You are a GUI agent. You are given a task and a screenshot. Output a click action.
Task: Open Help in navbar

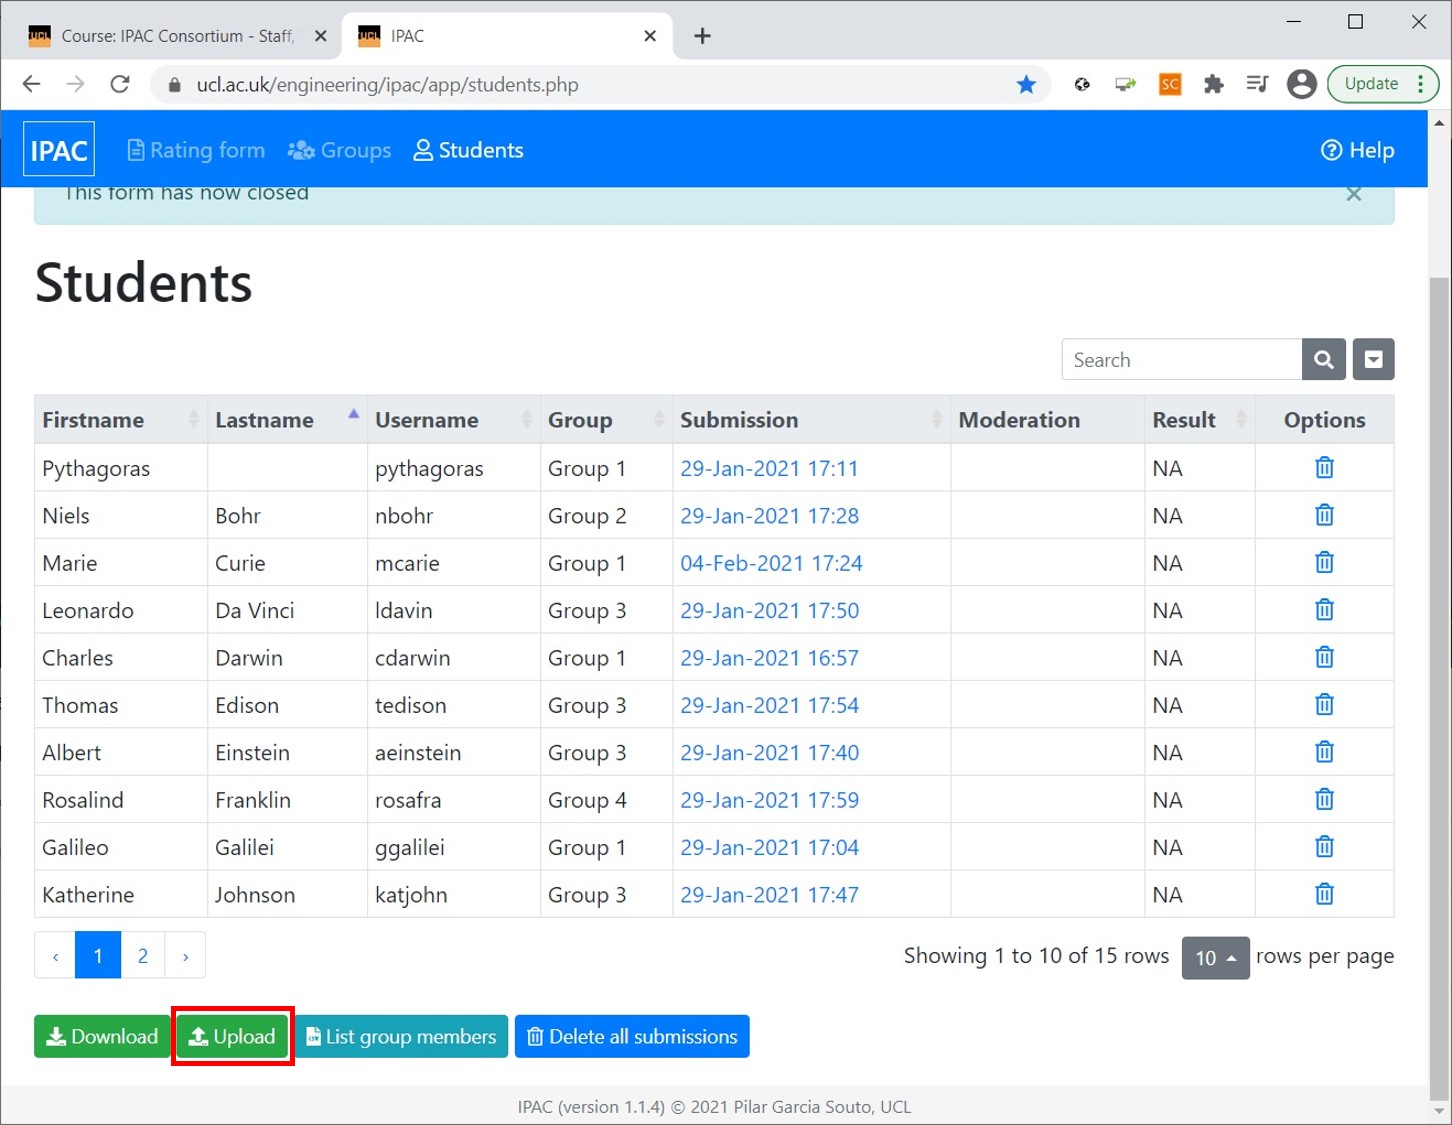(x=1357, y=150)
